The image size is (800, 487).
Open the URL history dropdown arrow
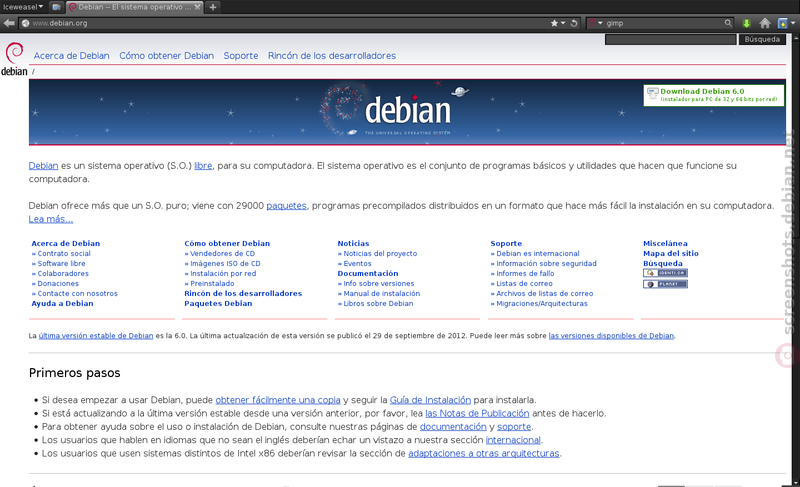coord(563,23)
